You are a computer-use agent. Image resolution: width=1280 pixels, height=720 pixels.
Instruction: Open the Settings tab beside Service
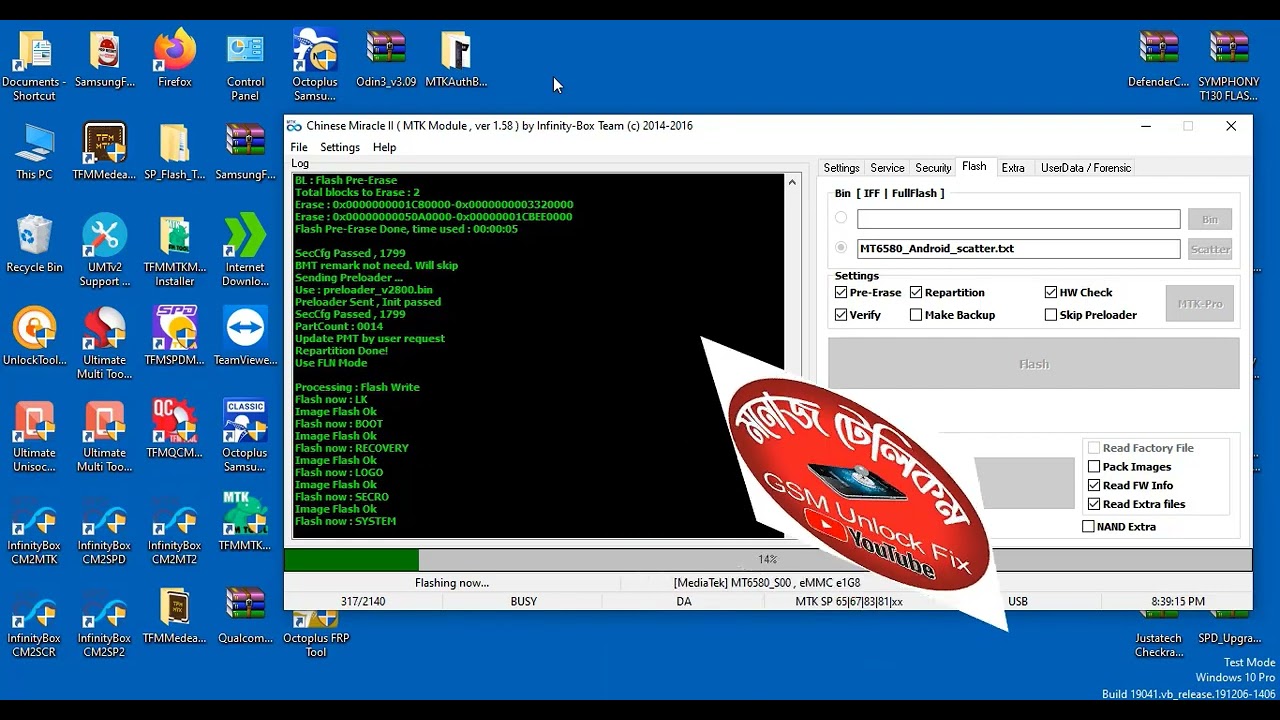(x=841, y=168)
